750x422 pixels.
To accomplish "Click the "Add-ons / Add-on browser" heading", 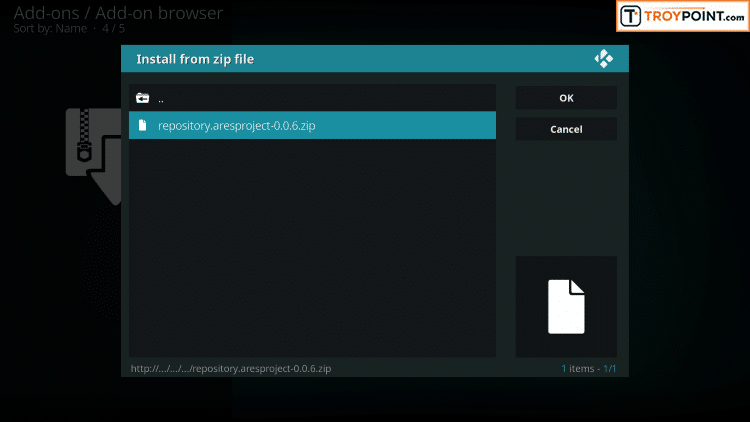I will [118, 13].
